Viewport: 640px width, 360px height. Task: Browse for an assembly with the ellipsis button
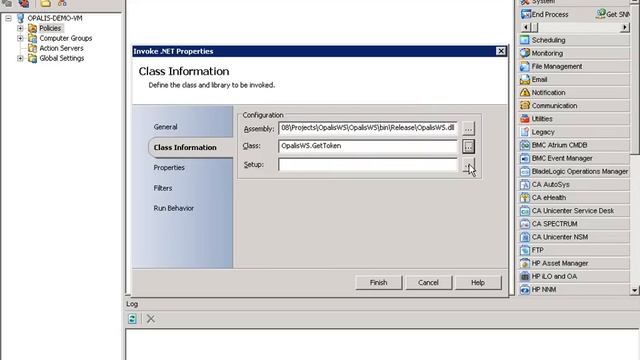tap(468, 129)
